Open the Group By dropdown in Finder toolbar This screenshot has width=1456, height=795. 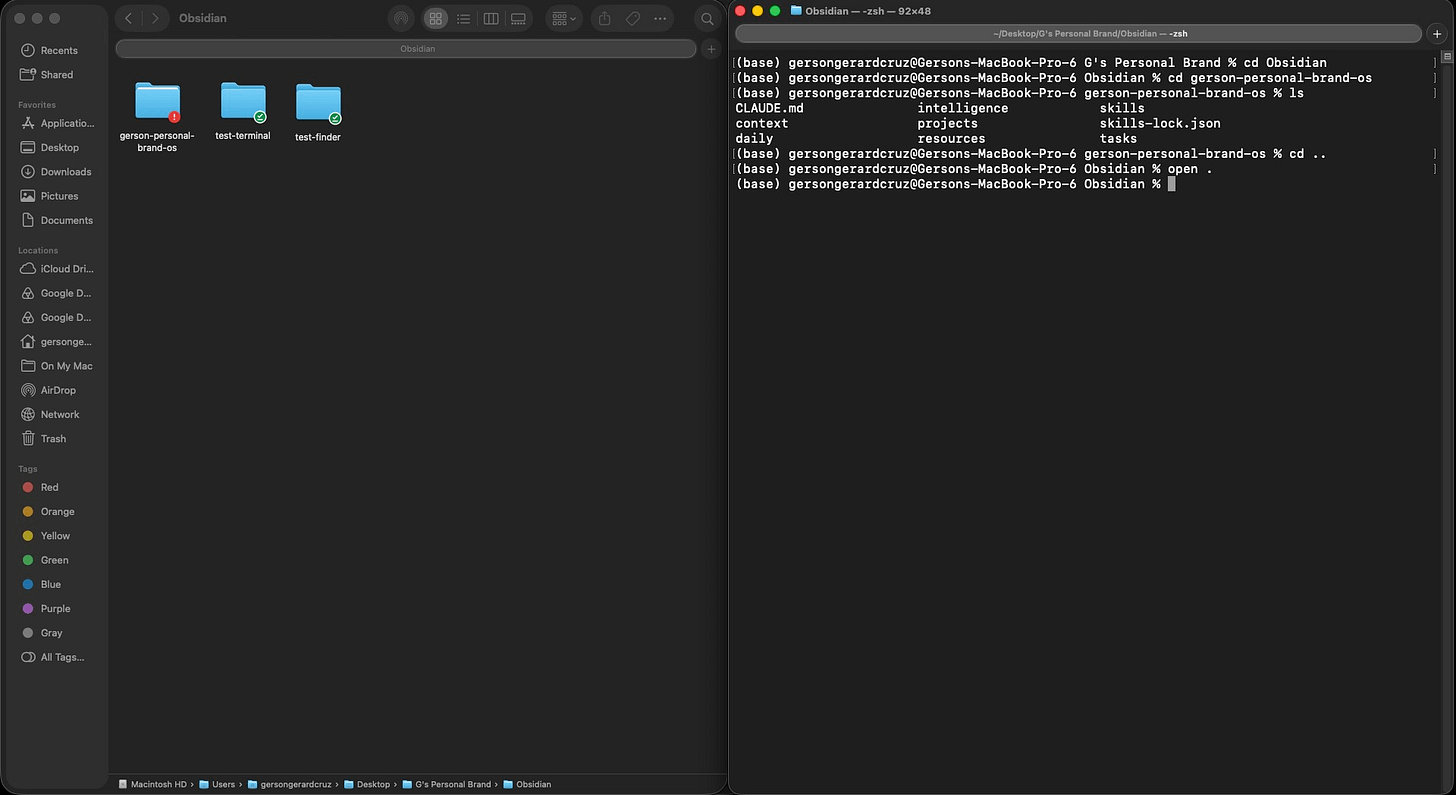pyautogui.click(x=564, y=18)
